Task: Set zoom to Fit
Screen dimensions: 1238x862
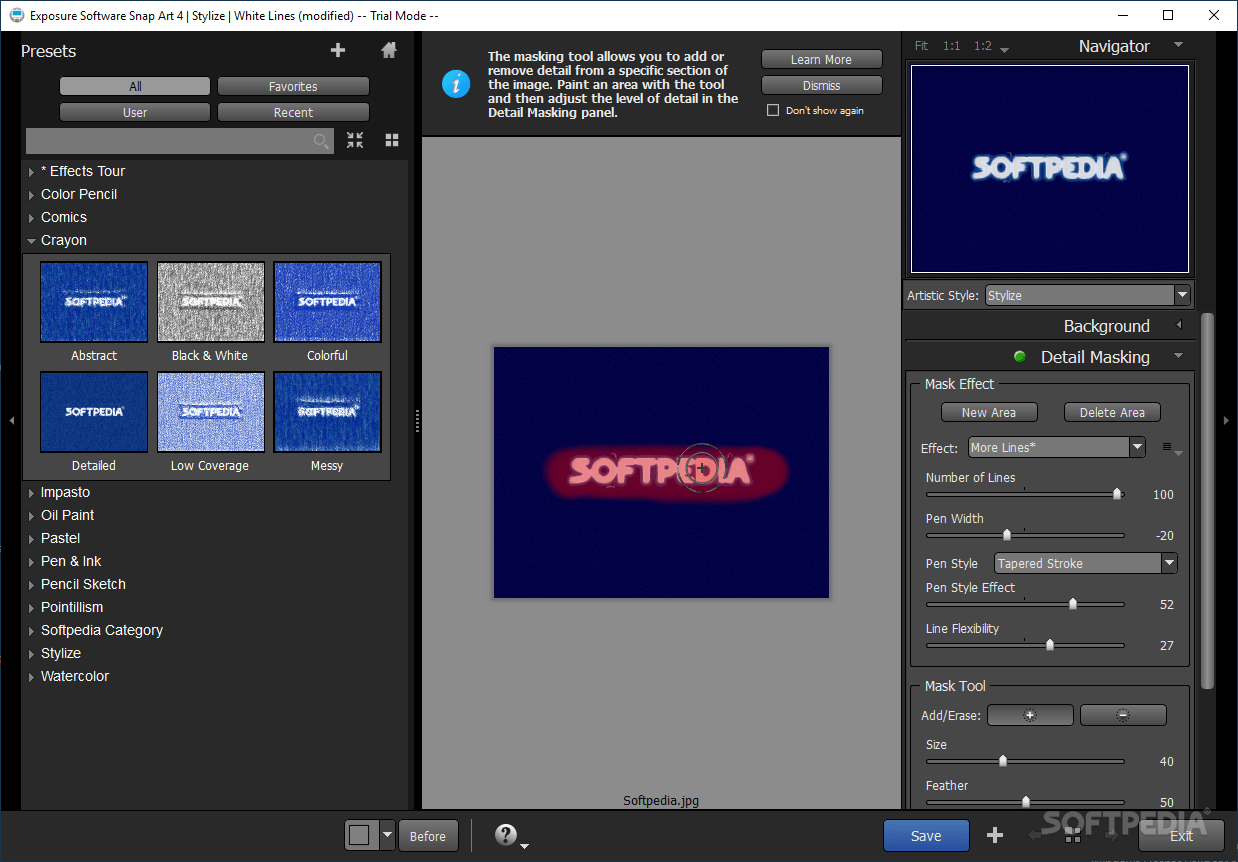Action: 921,46
